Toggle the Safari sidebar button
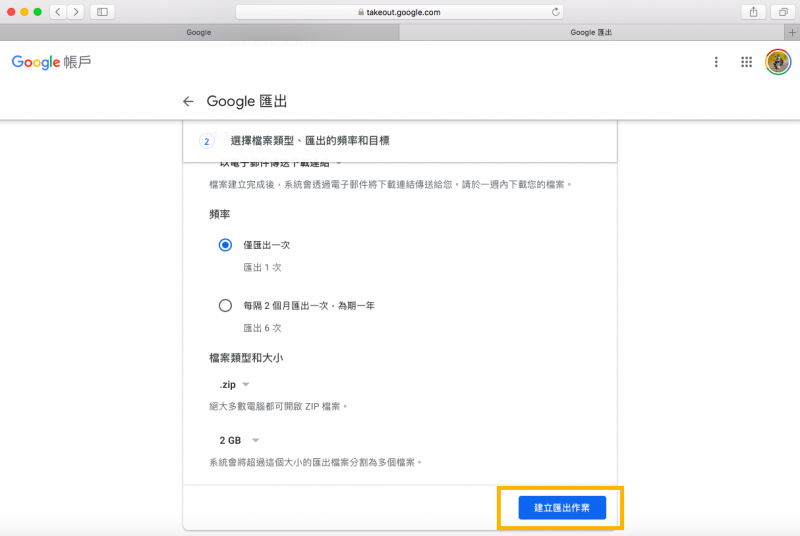 (102, 12)
